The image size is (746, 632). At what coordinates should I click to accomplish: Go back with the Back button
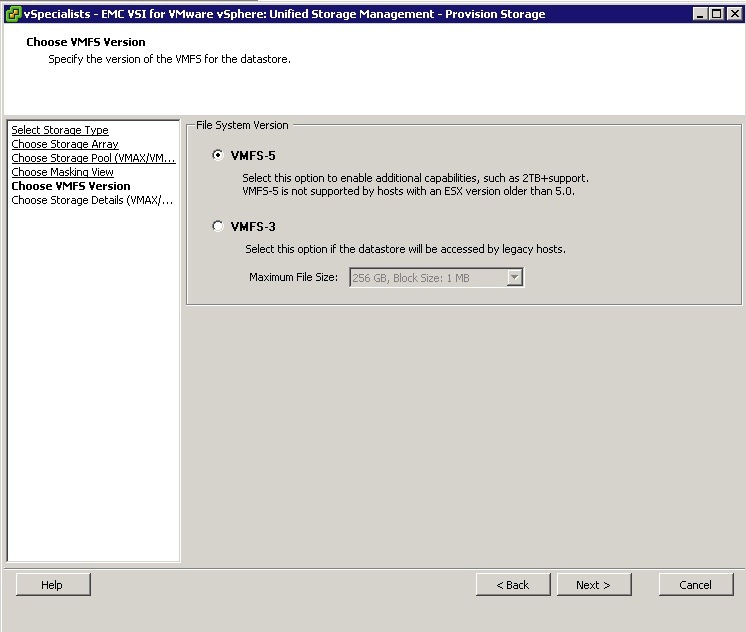click(512, 585)
